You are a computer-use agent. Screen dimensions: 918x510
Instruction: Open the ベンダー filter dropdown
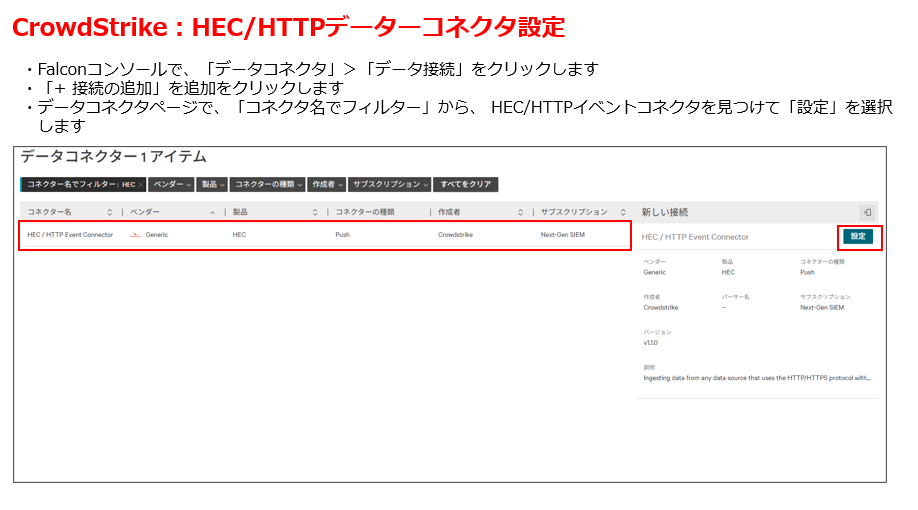click(172, 185)
